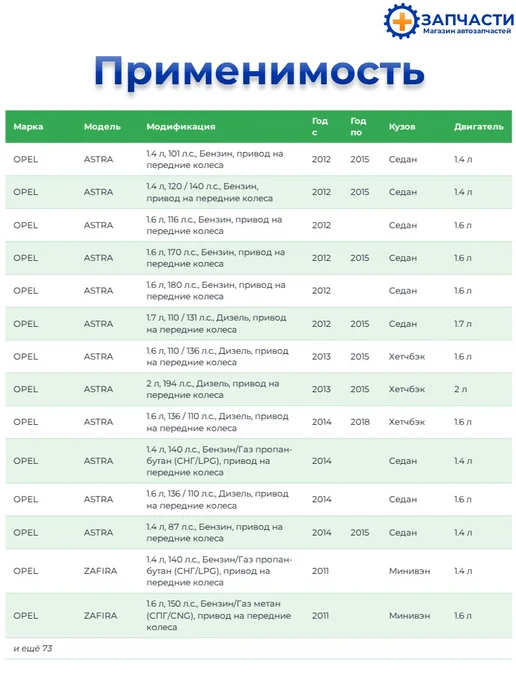Click the Год с column header
Screen dimensions: 516x688
[320, 126]
